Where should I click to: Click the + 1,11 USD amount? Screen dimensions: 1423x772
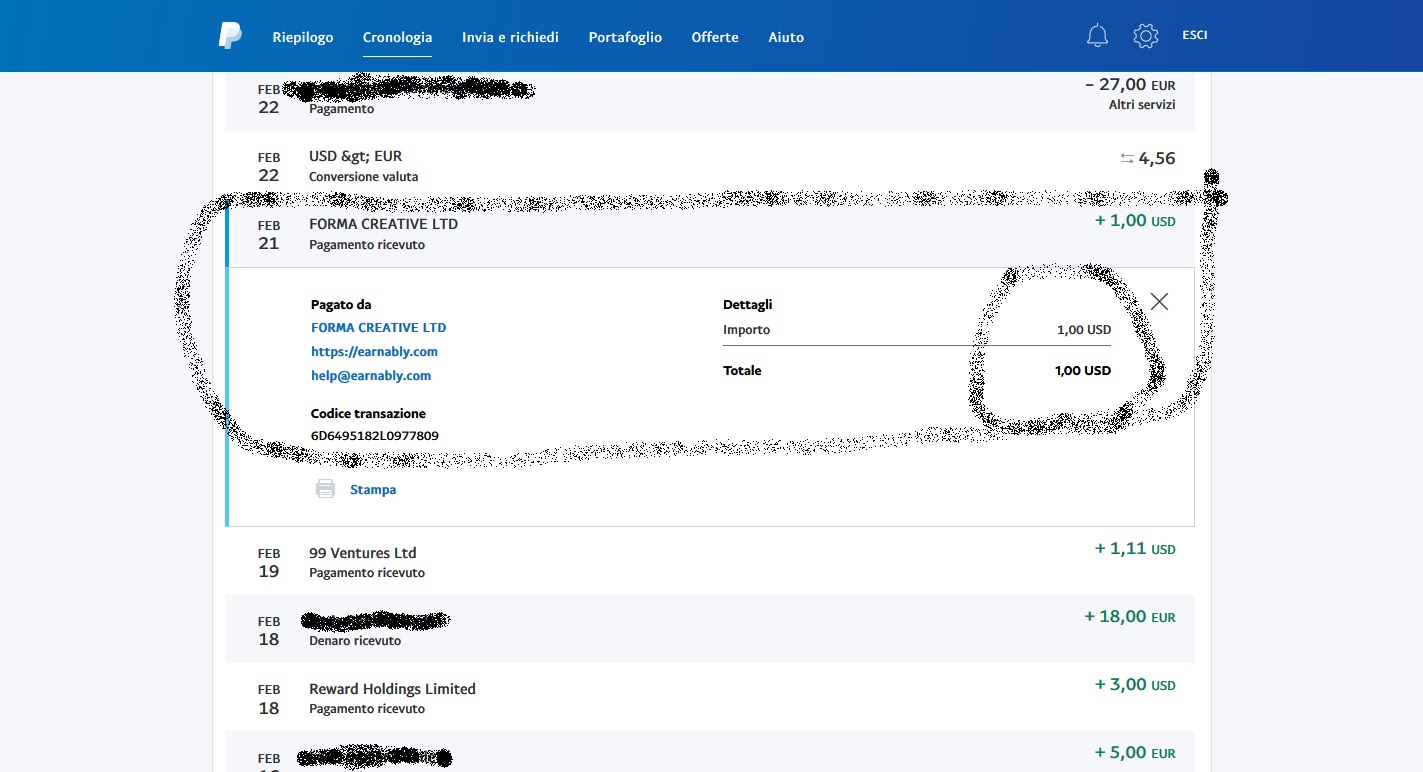[x=1135, y=549]
